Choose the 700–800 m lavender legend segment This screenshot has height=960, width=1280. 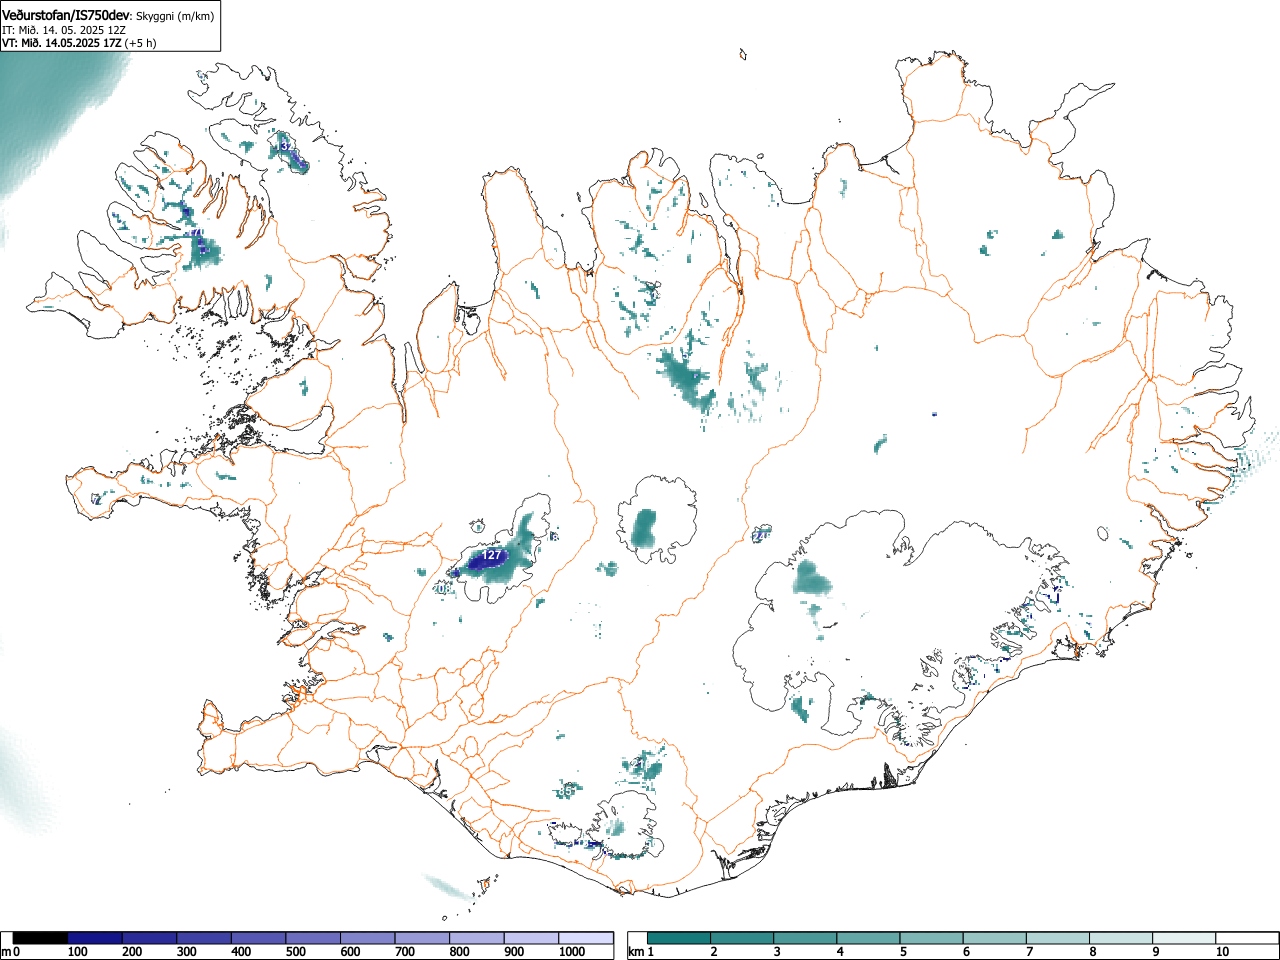(422, 938)
